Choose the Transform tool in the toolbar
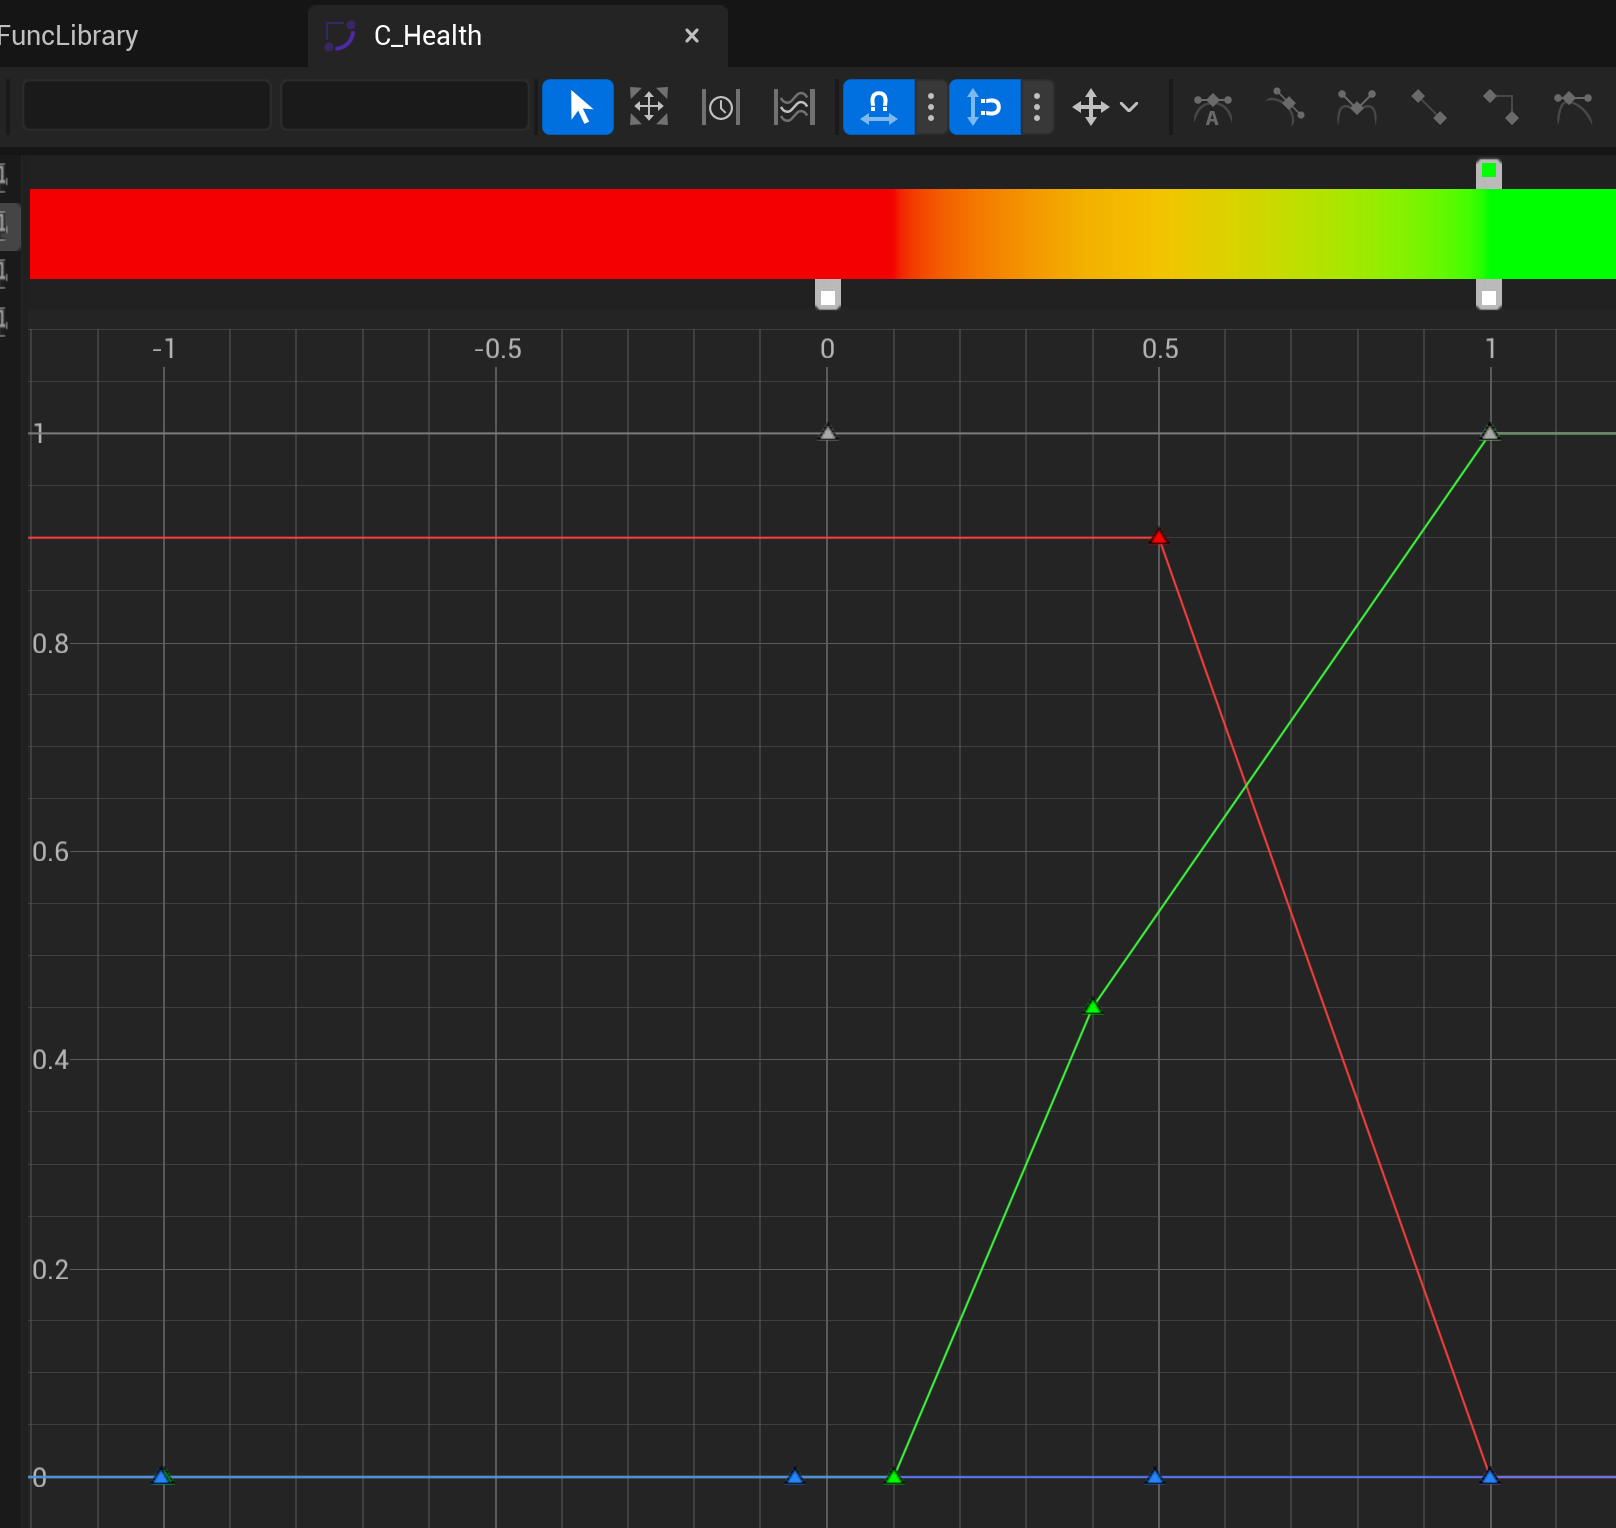Screen dimensions: 1616x1528 click(649, 107)
